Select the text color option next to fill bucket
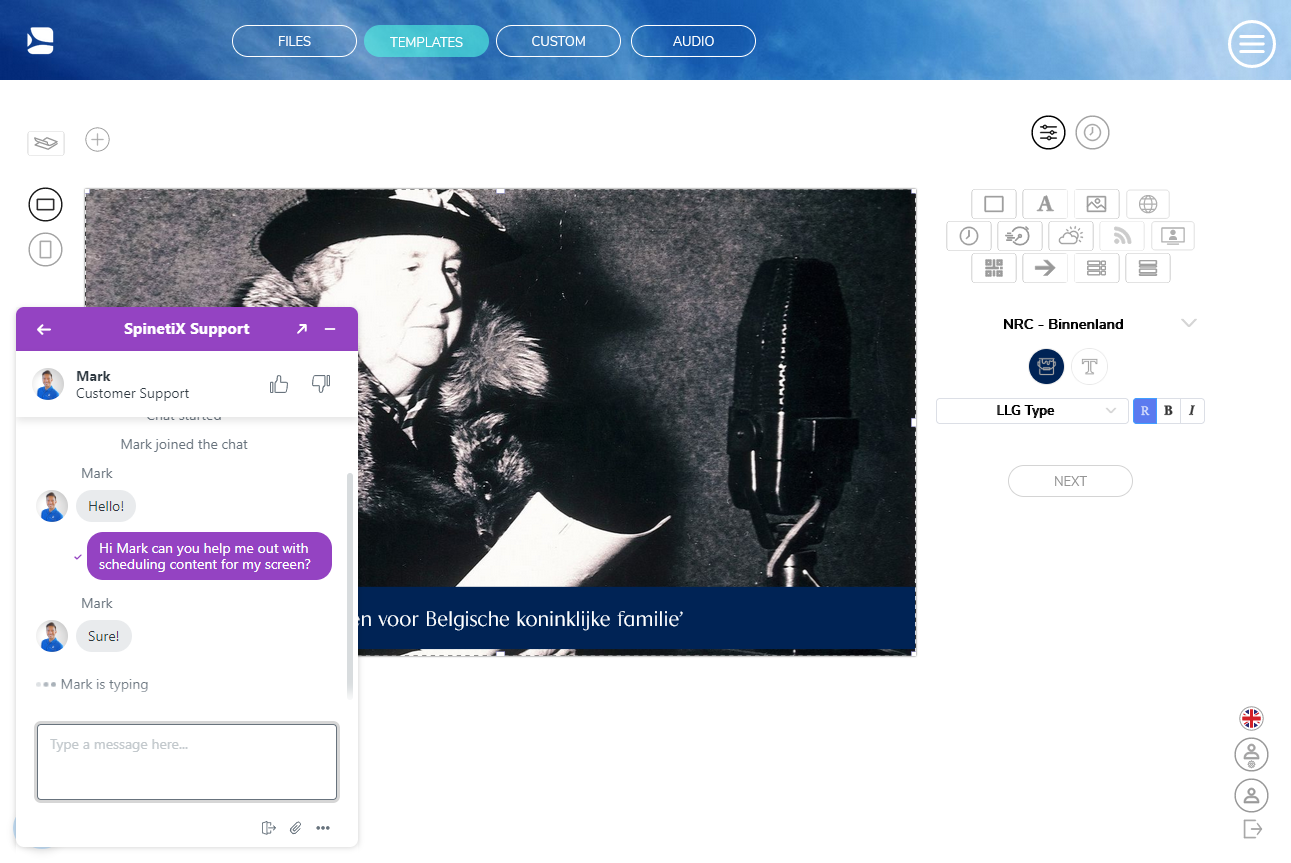 coord(1089,366)
